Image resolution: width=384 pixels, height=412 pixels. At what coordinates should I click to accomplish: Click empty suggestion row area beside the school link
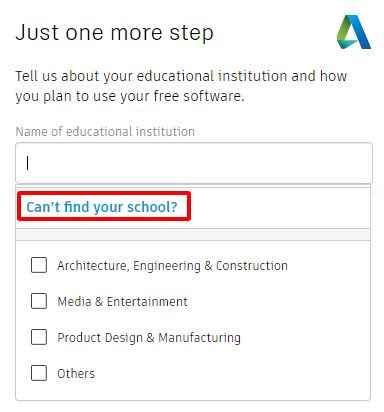(x=280, y=207)
